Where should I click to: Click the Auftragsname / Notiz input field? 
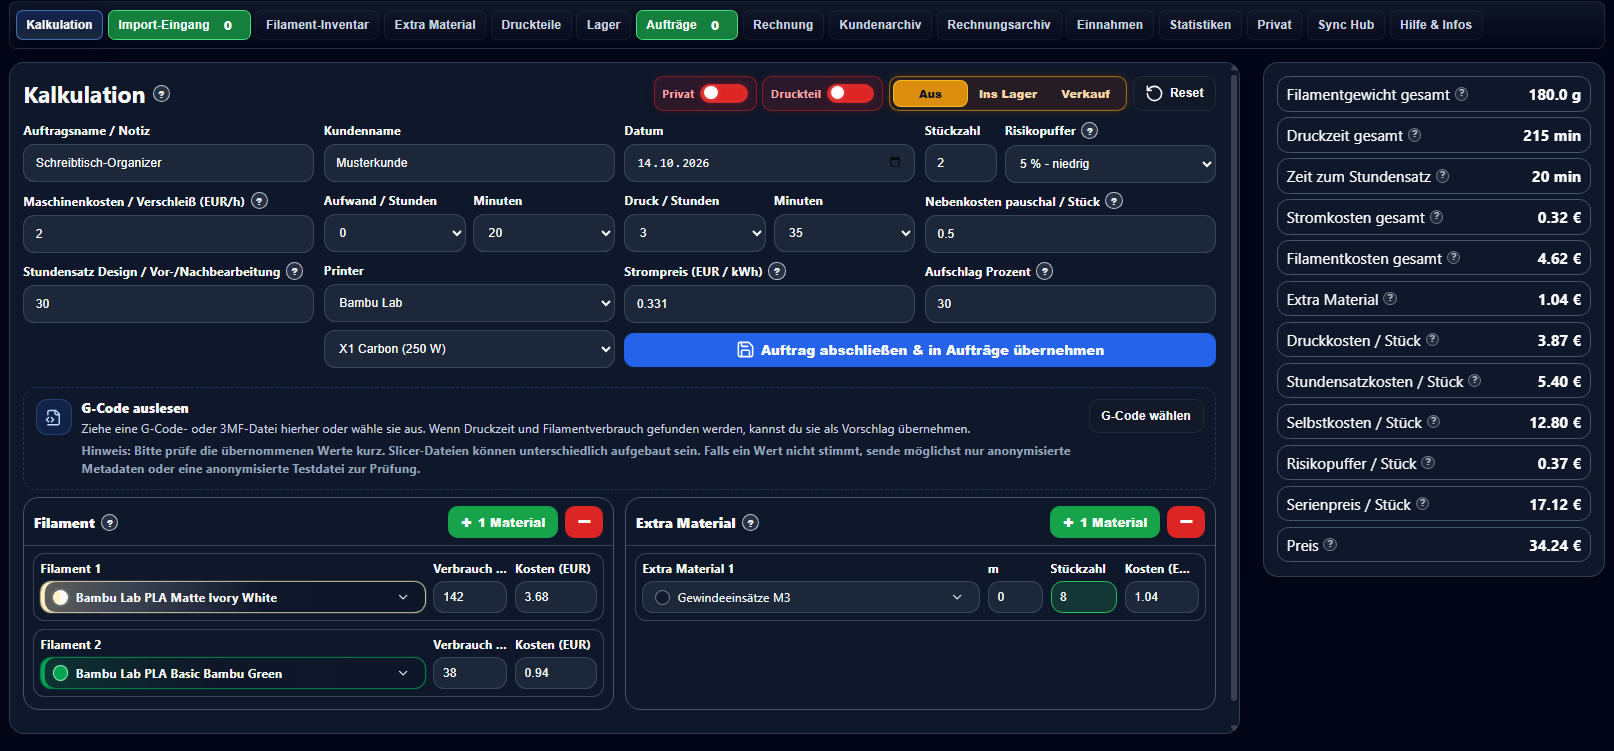(x=168, y=163)
